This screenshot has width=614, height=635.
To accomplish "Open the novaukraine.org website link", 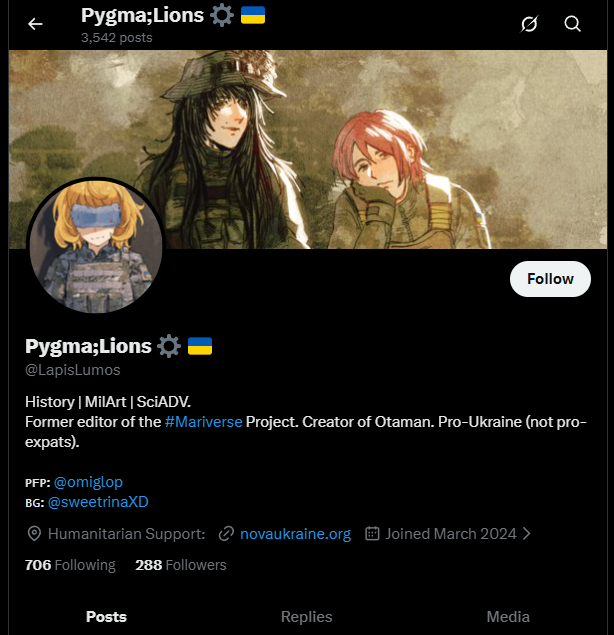I will [296, 534].
